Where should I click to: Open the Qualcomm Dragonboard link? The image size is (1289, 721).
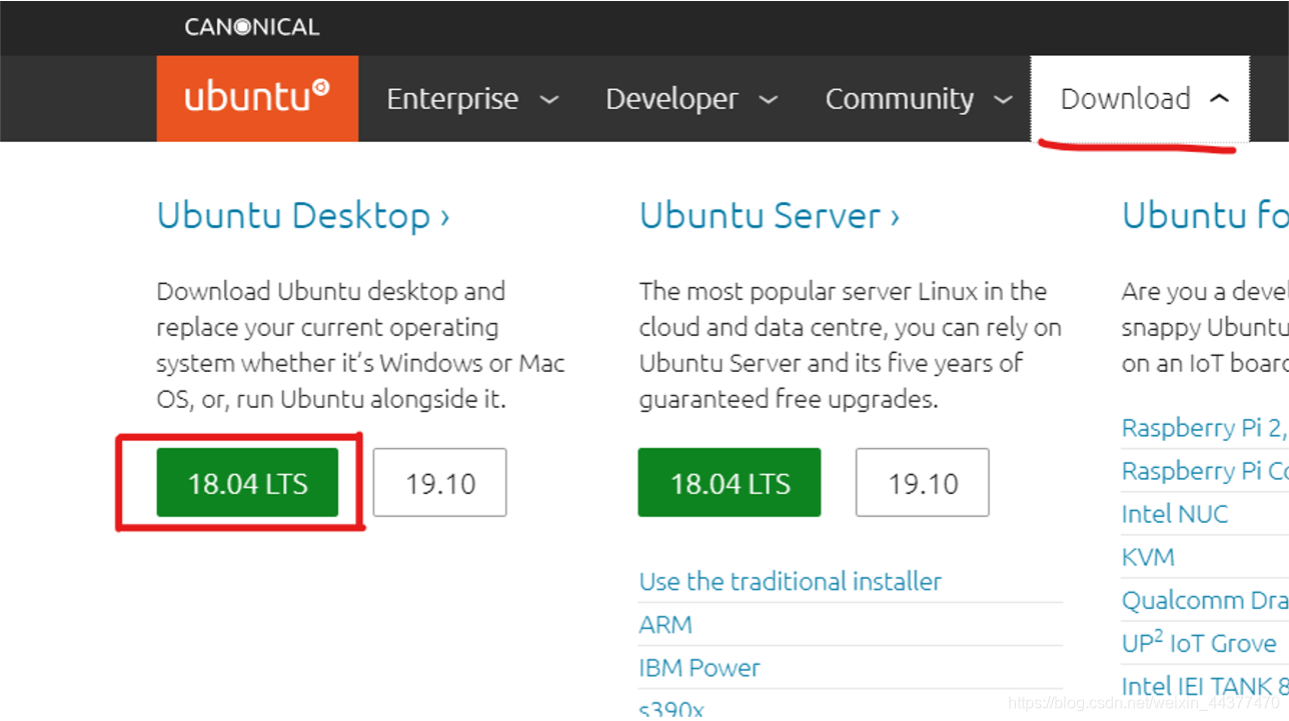coord(1205,600)
